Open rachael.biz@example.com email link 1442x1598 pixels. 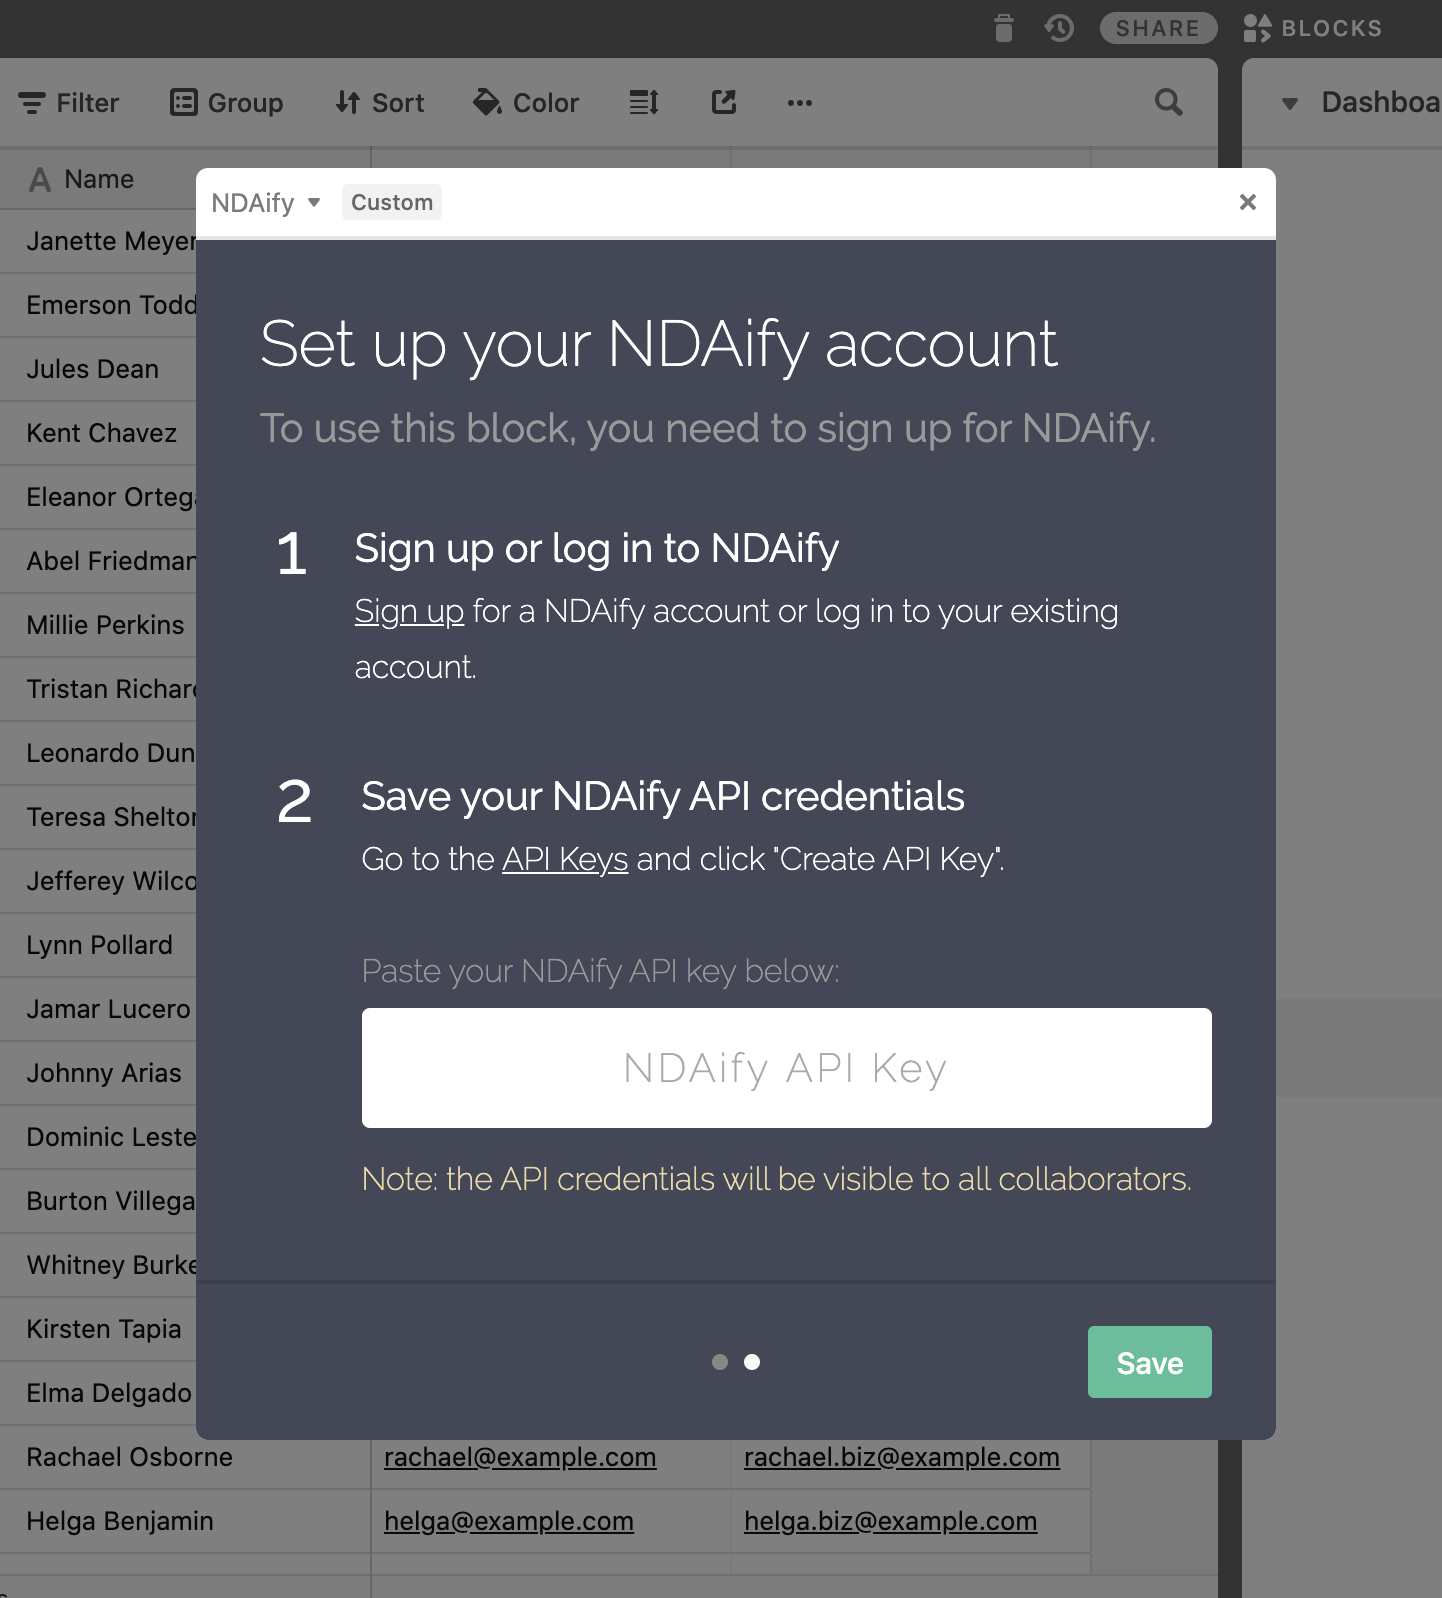pos(902,1457)
